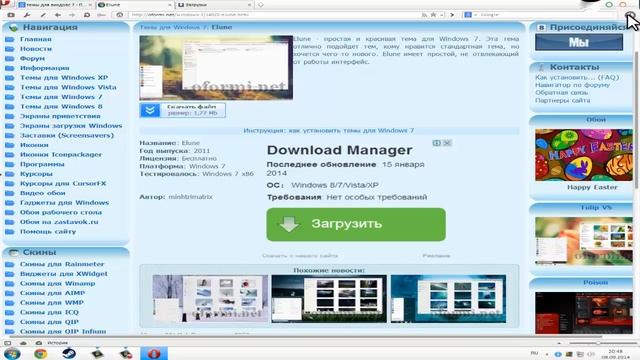Click Windows Start orb
This screenshot has height=360, width=640.
click(12, 353)
